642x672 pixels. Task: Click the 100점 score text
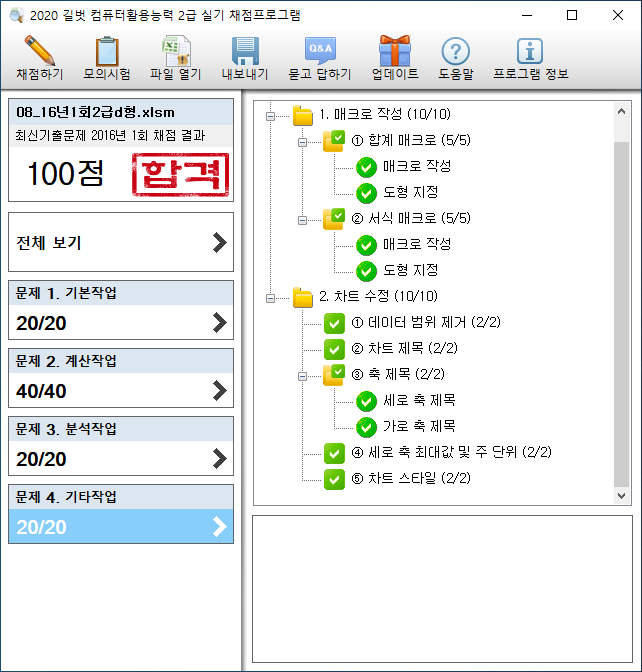65,174
